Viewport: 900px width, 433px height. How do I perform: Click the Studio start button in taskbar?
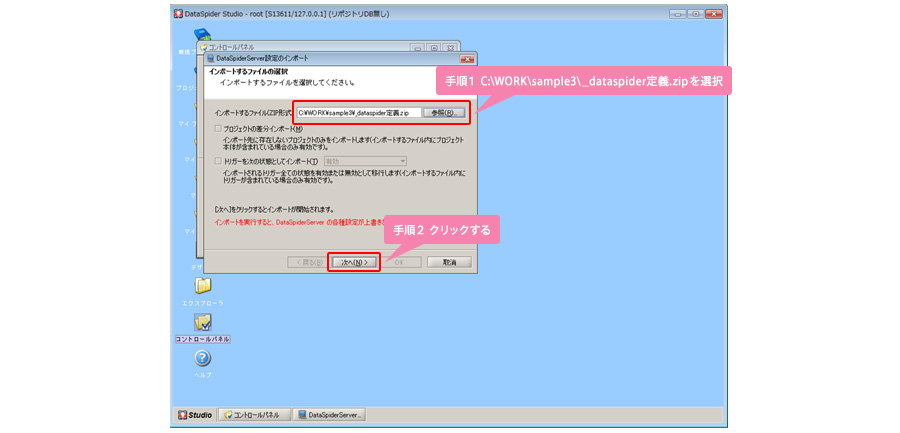pos(195,414)
